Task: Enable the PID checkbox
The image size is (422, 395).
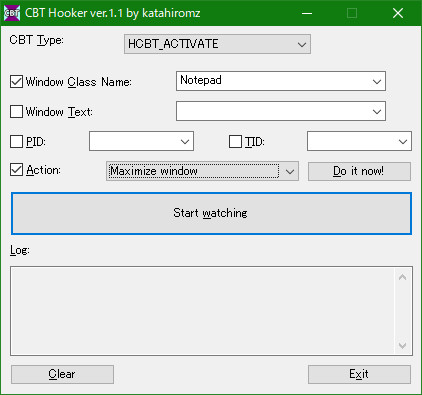Action: [16, 142]
